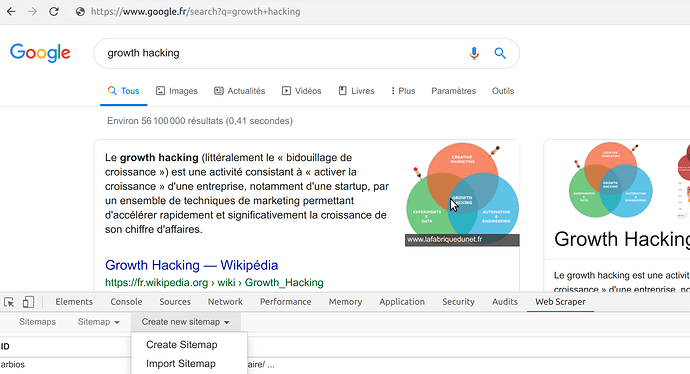Click the Sitemaps button in Web Scraper

(37, 322)
